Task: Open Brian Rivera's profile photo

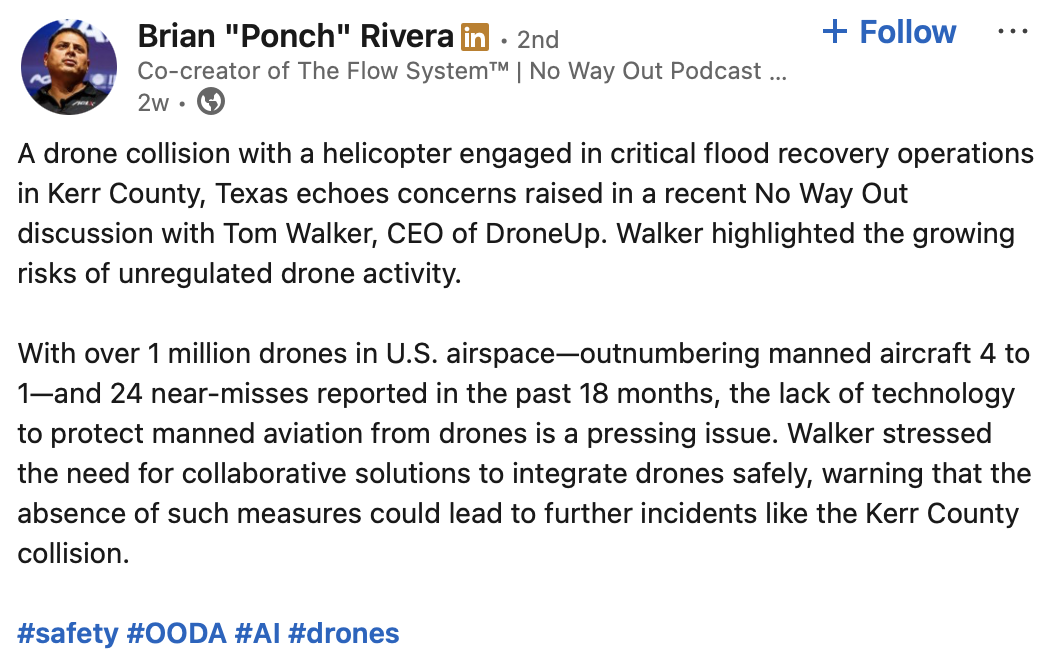Action: (x=68, y=67)
